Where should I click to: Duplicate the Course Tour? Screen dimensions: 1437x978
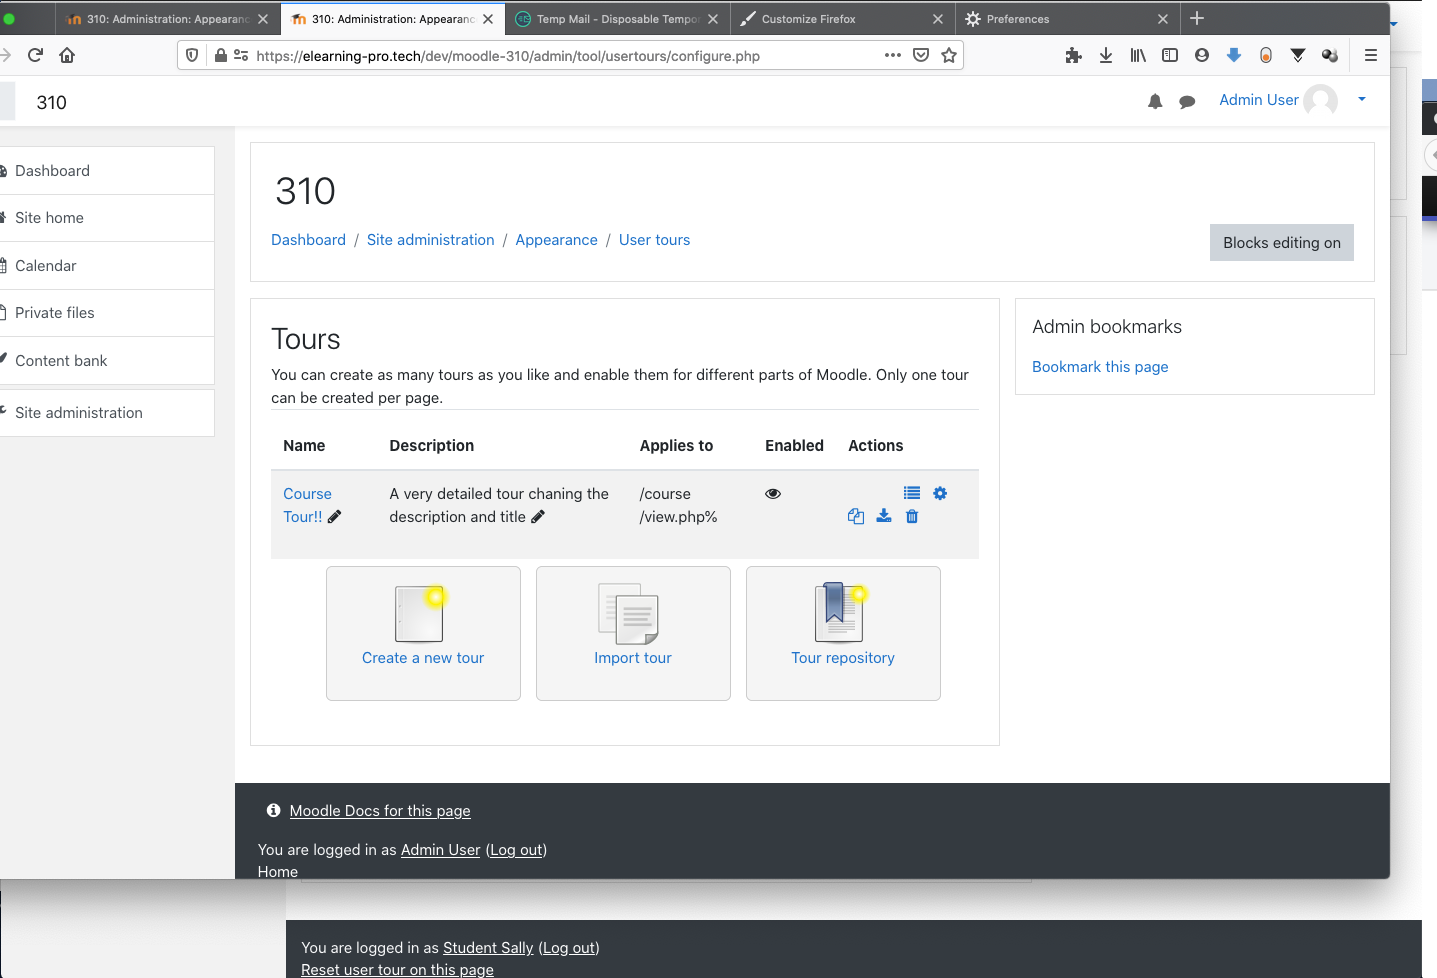[x=856, y=516]
